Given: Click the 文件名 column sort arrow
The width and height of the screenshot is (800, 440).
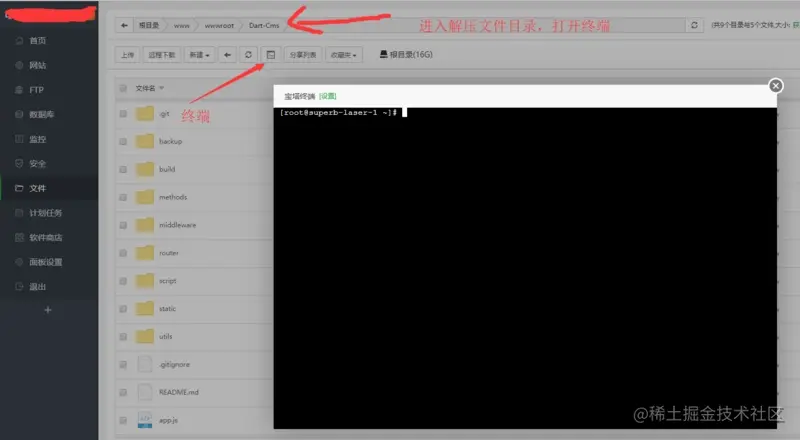Looking at the screenshot, I should pyautogui.click(x=162, y=88).
